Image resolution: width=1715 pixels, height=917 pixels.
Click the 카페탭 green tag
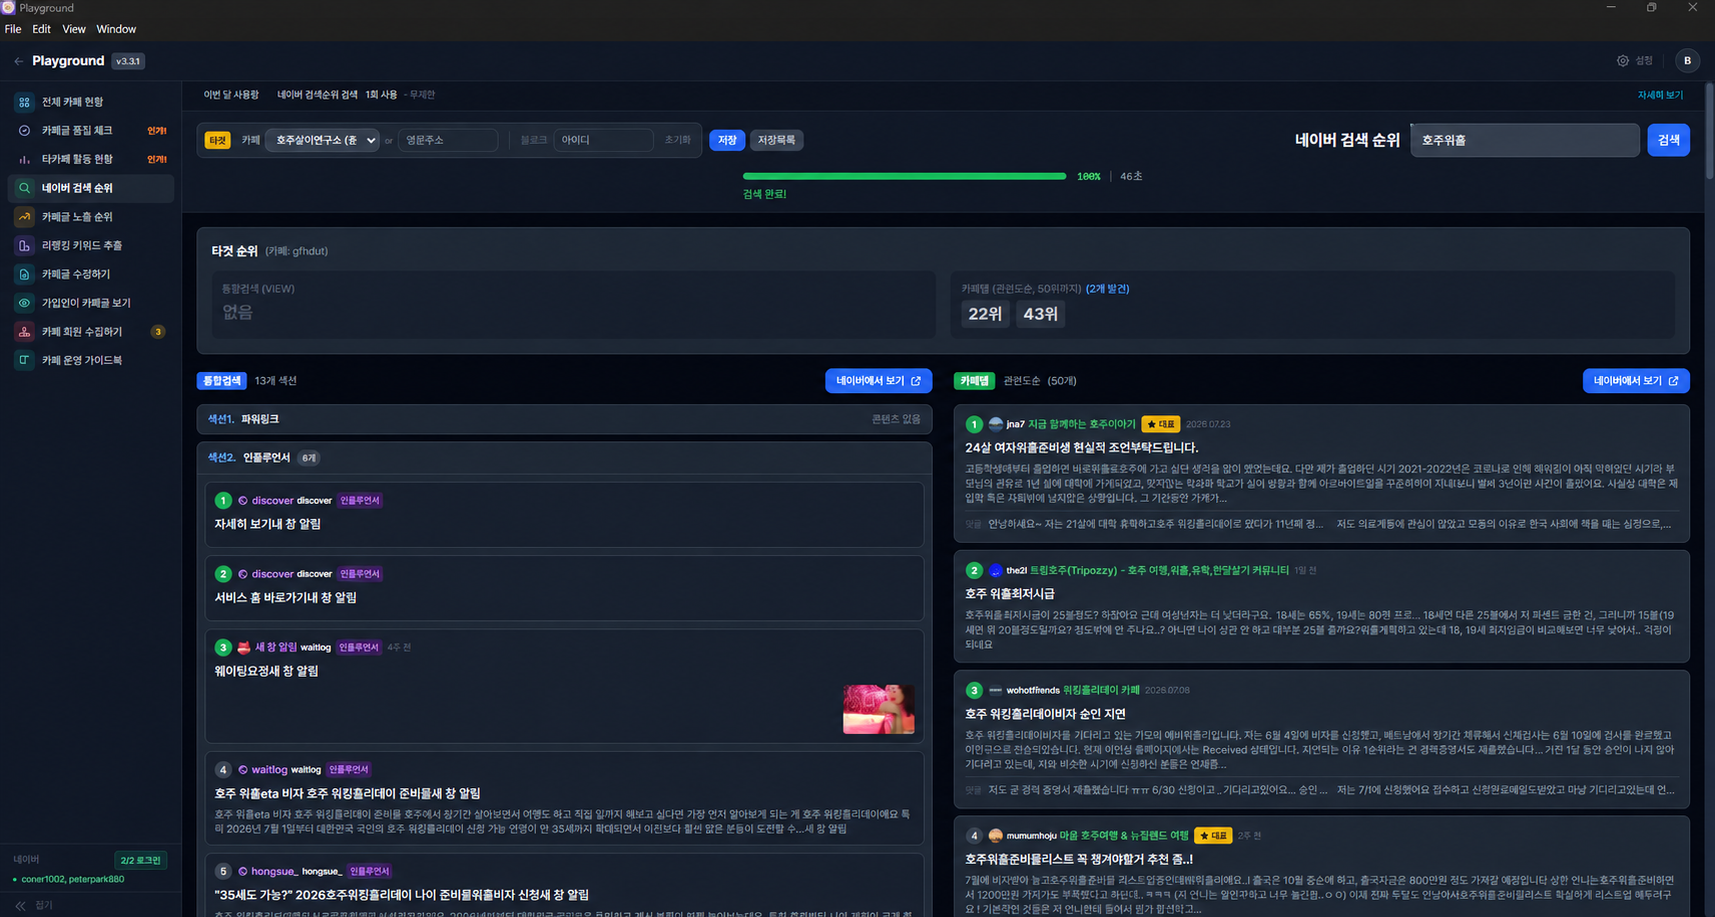pyautogui.click(x=974, y=381)
